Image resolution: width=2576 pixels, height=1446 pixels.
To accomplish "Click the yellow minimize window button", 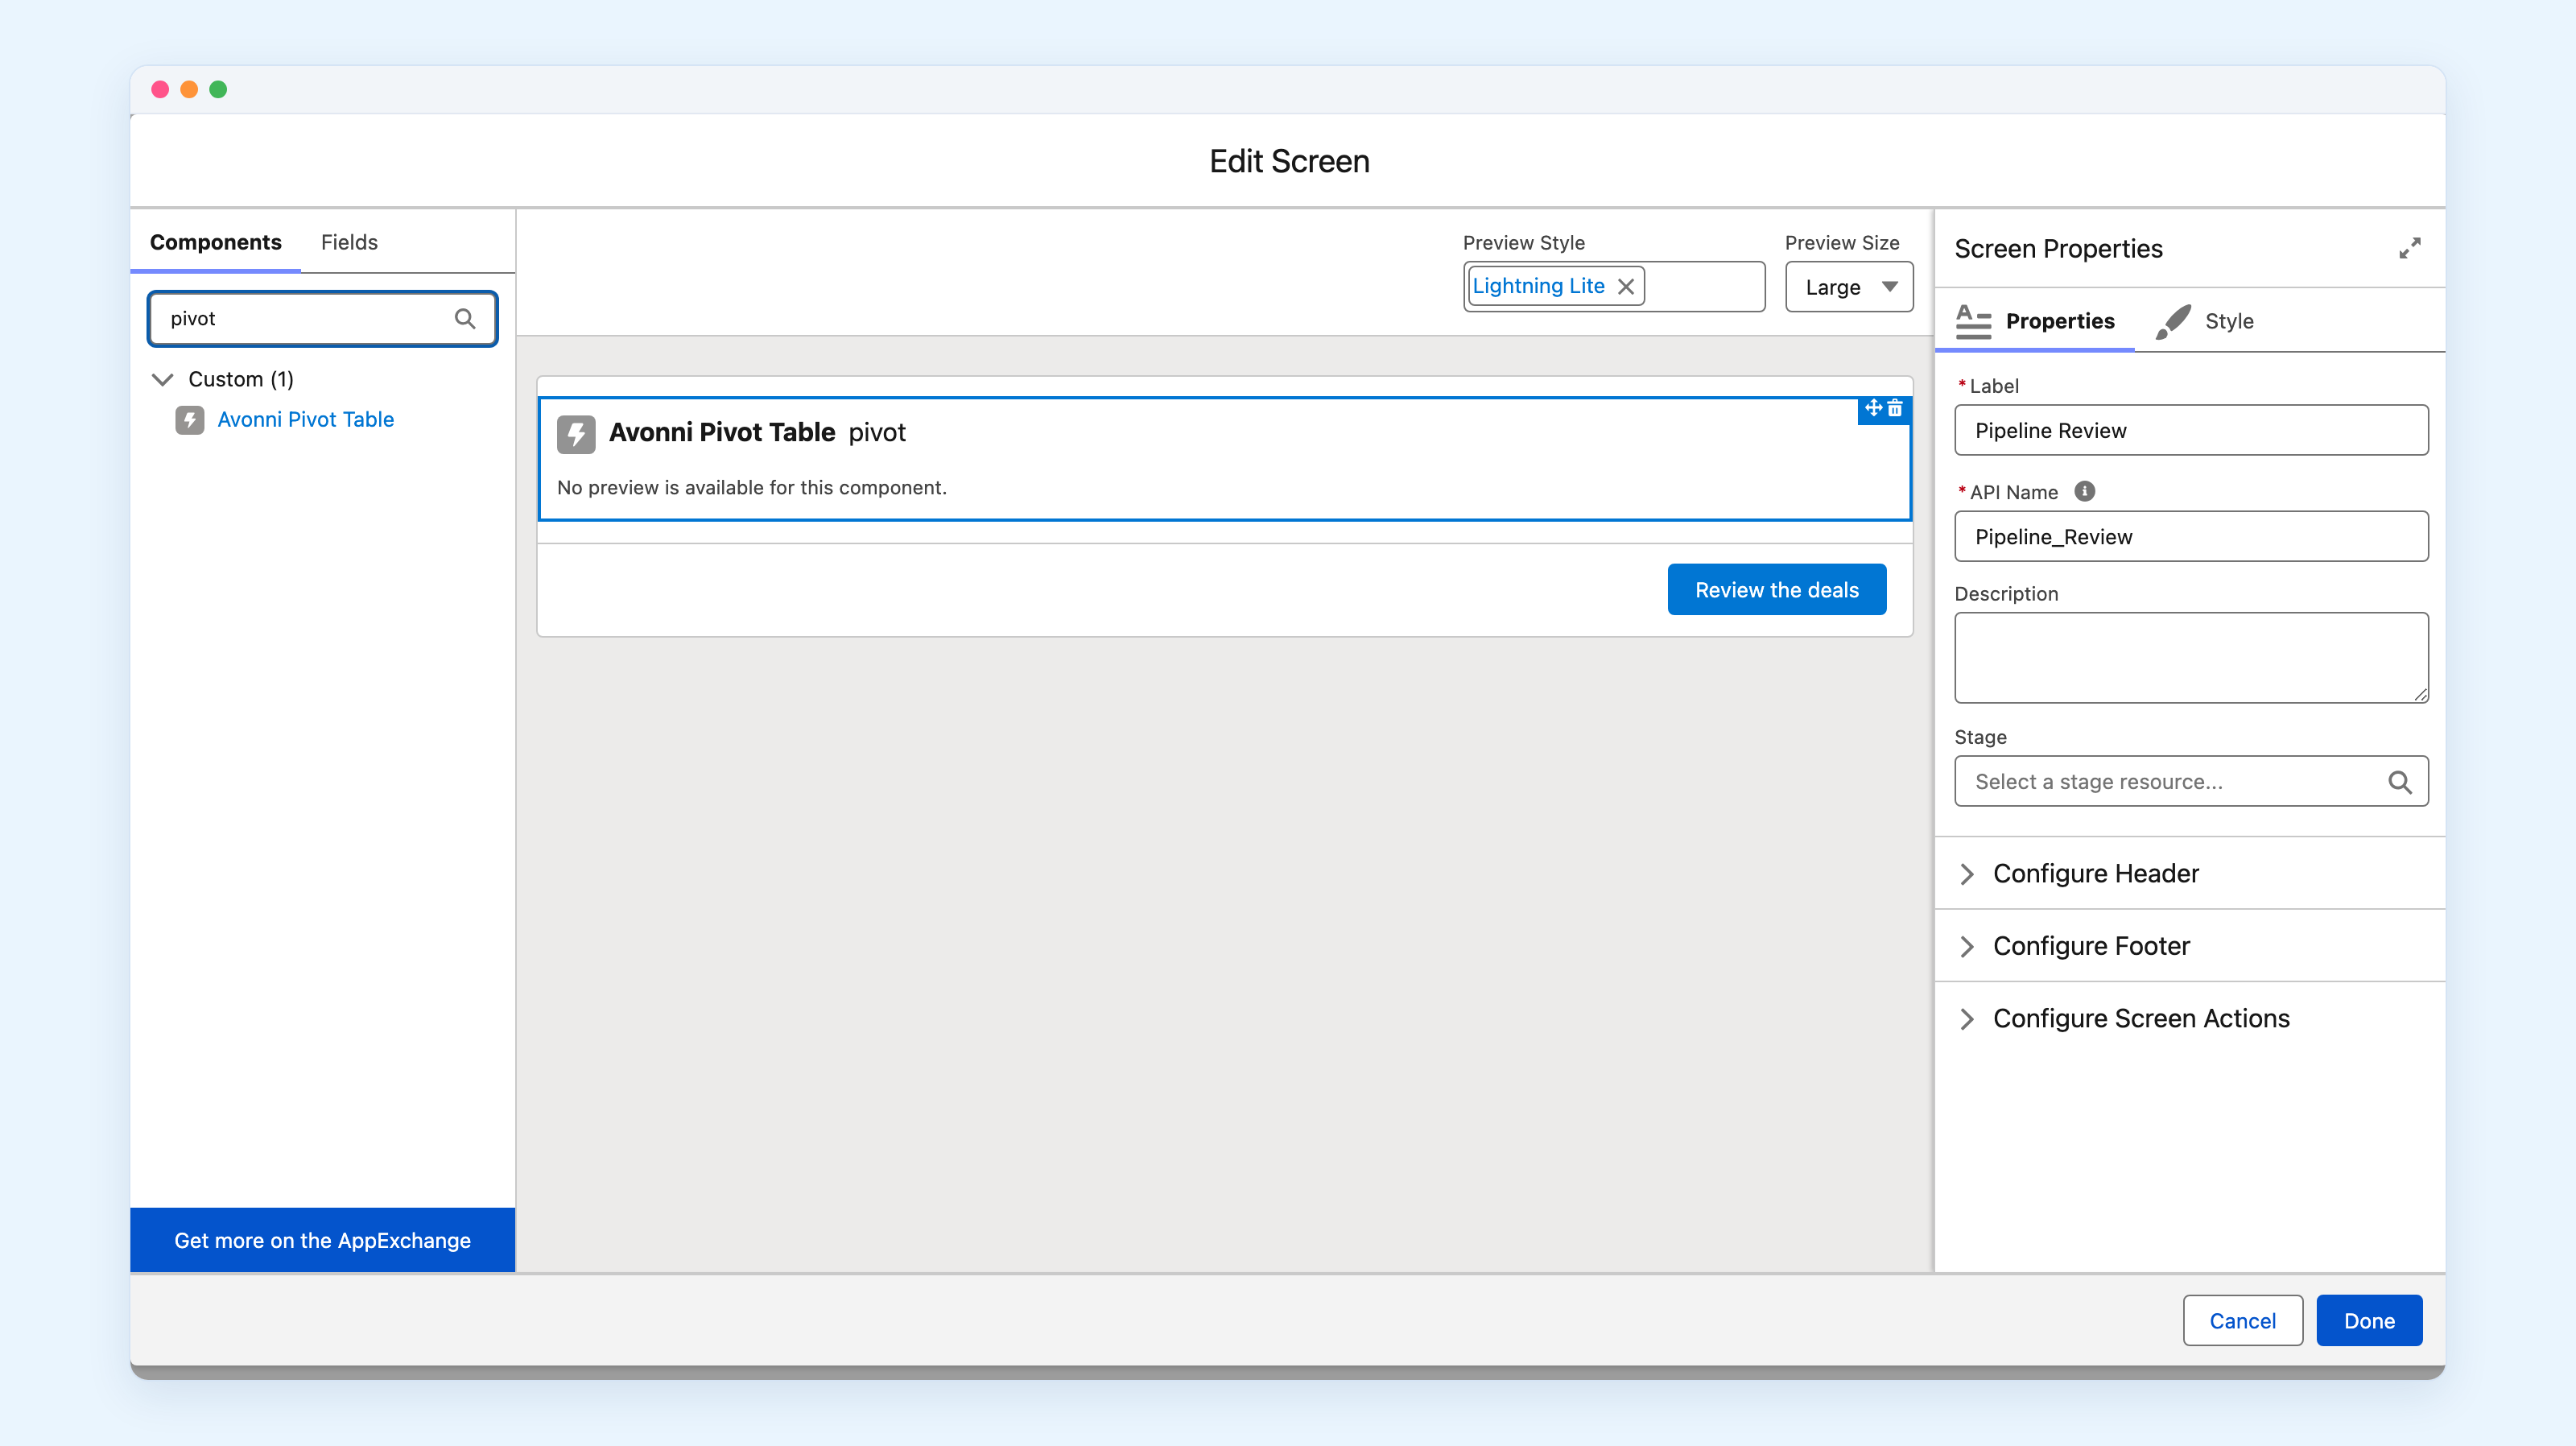I will [189, 90].
